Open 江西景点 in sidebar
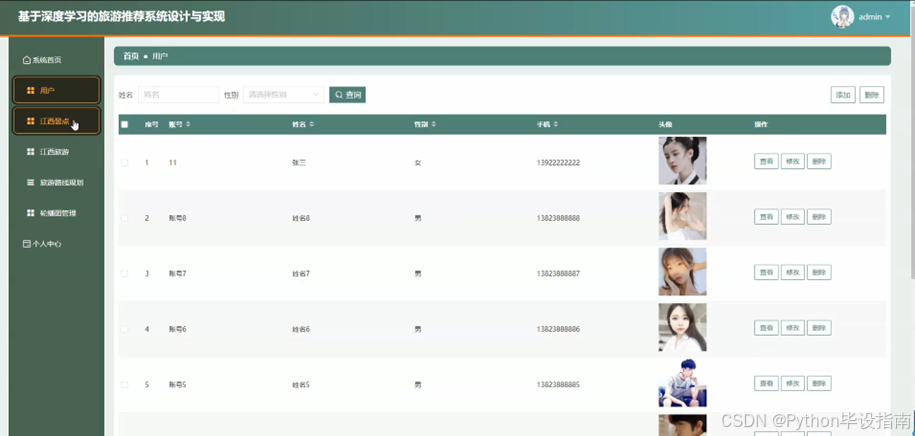Screen dimensions: 915x436 [57, 121]
